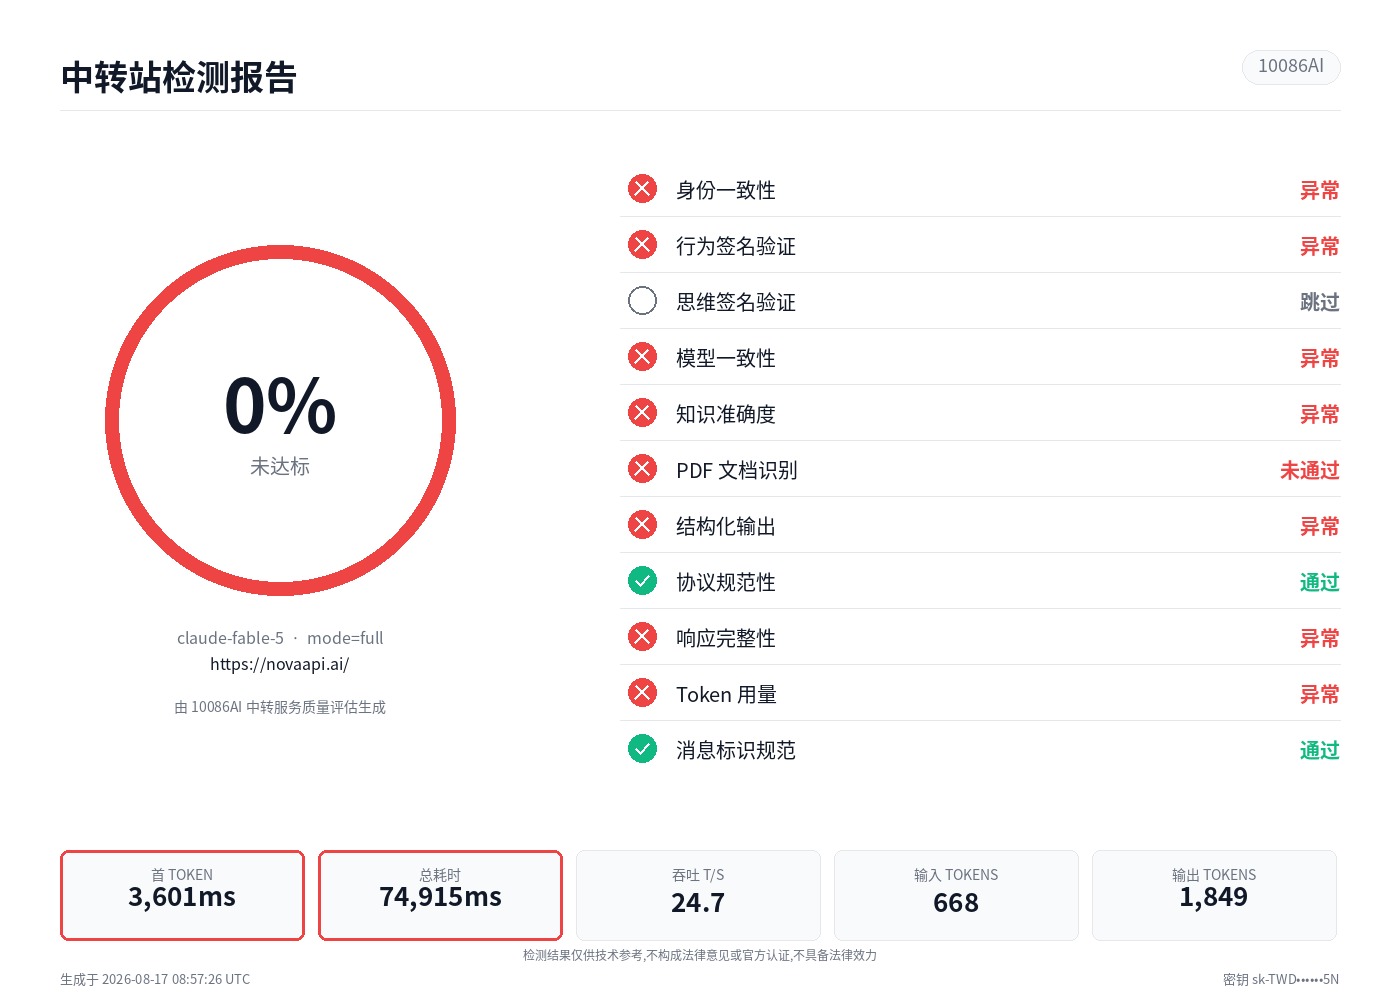Click the red X icon beside 身份一致性

[x=642, y=189]
